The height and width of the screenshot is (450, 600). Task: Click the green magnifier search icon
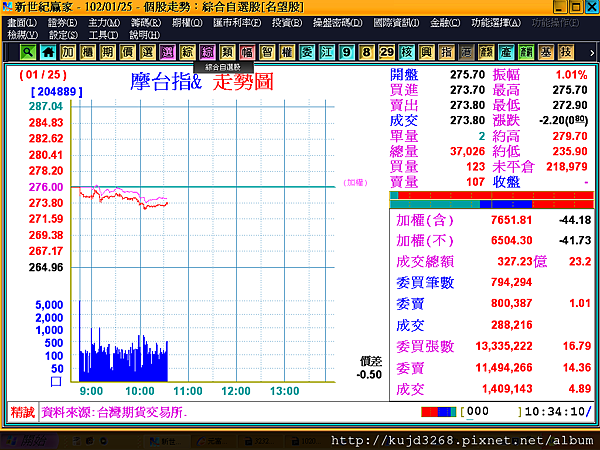click(28, 52)
